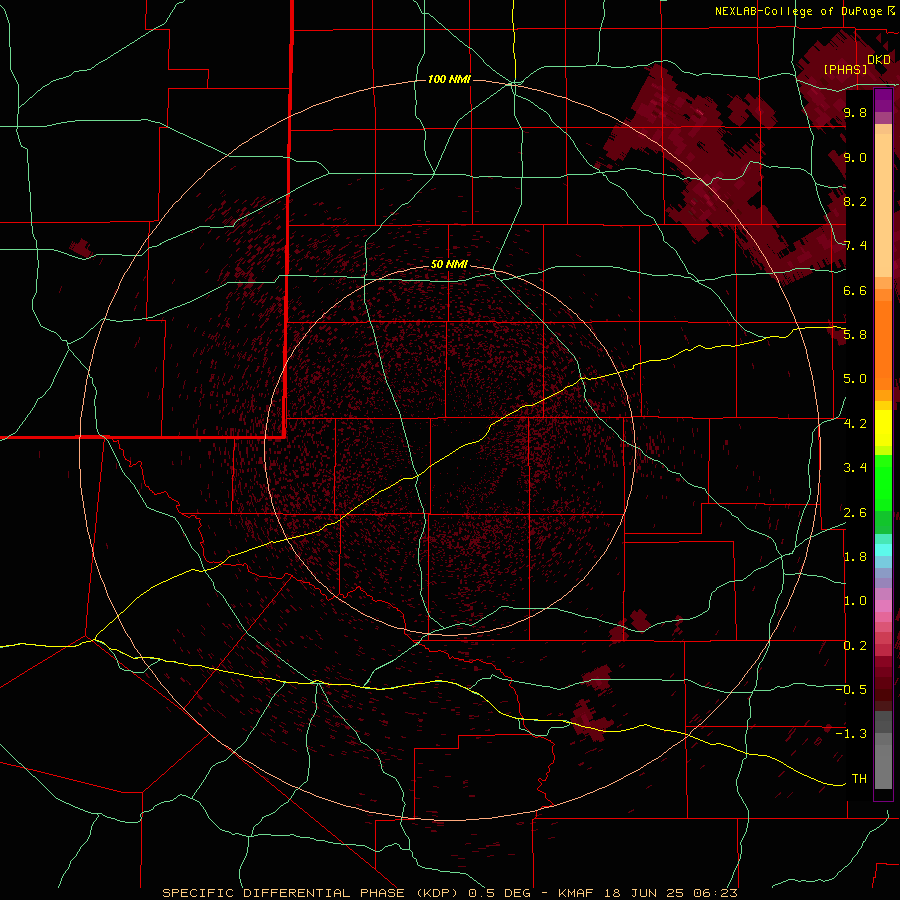Click the 8.2 value on color scale

[x=855, y=201]
